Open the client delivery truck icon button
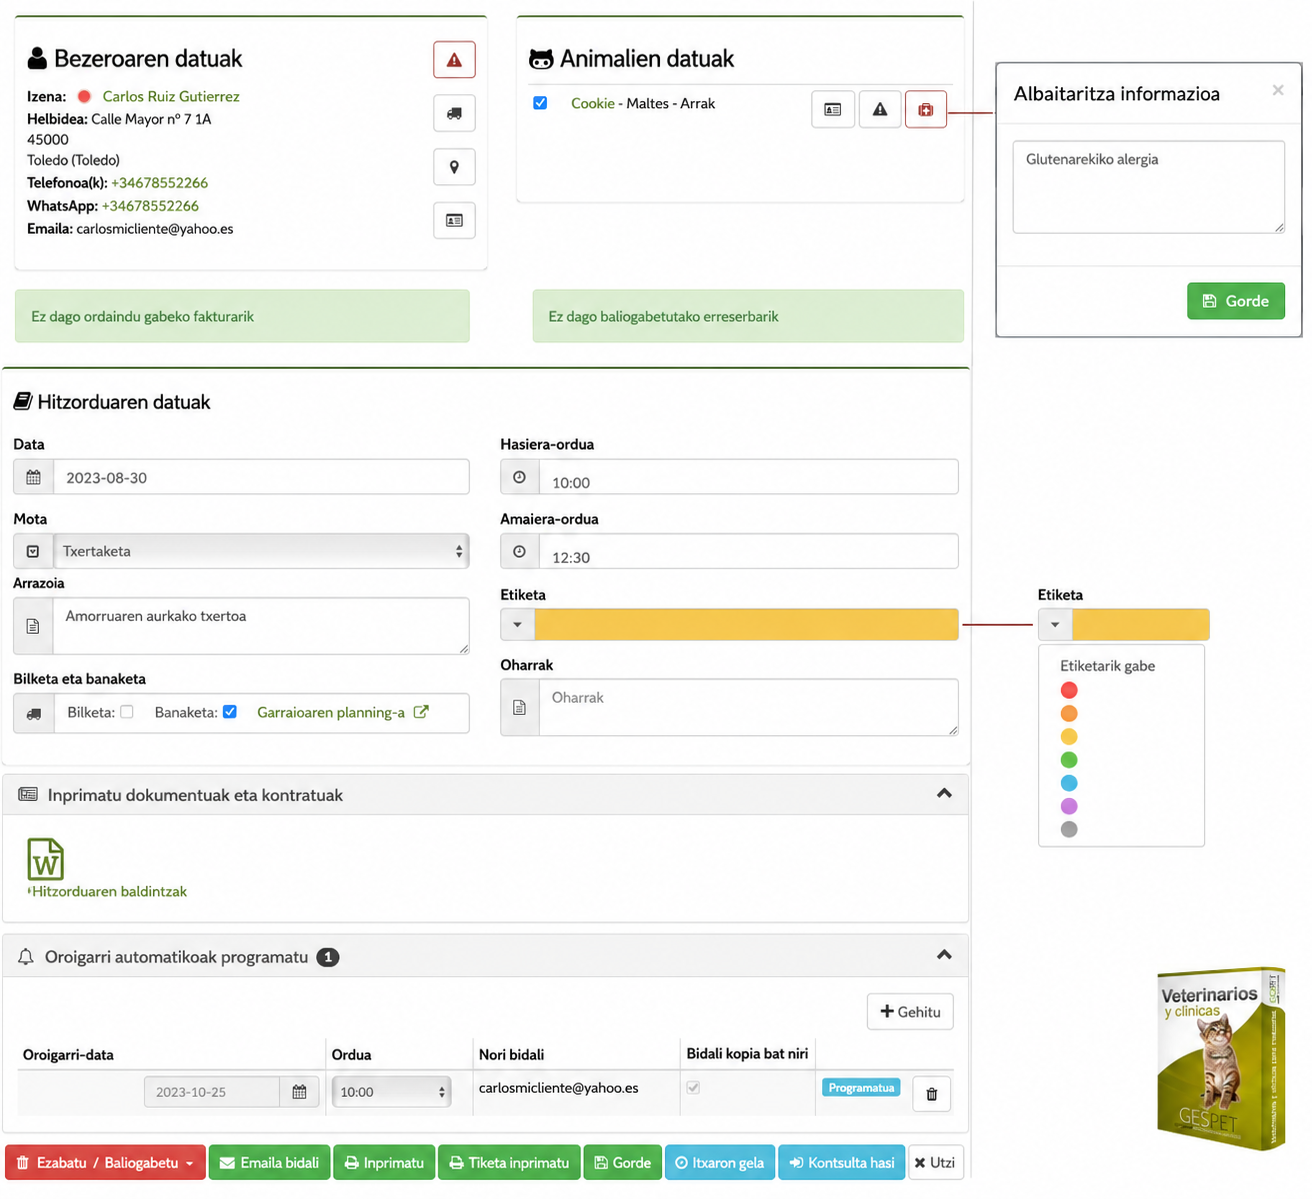The height and width of the screenshot is (1199, 1312). 454,113
